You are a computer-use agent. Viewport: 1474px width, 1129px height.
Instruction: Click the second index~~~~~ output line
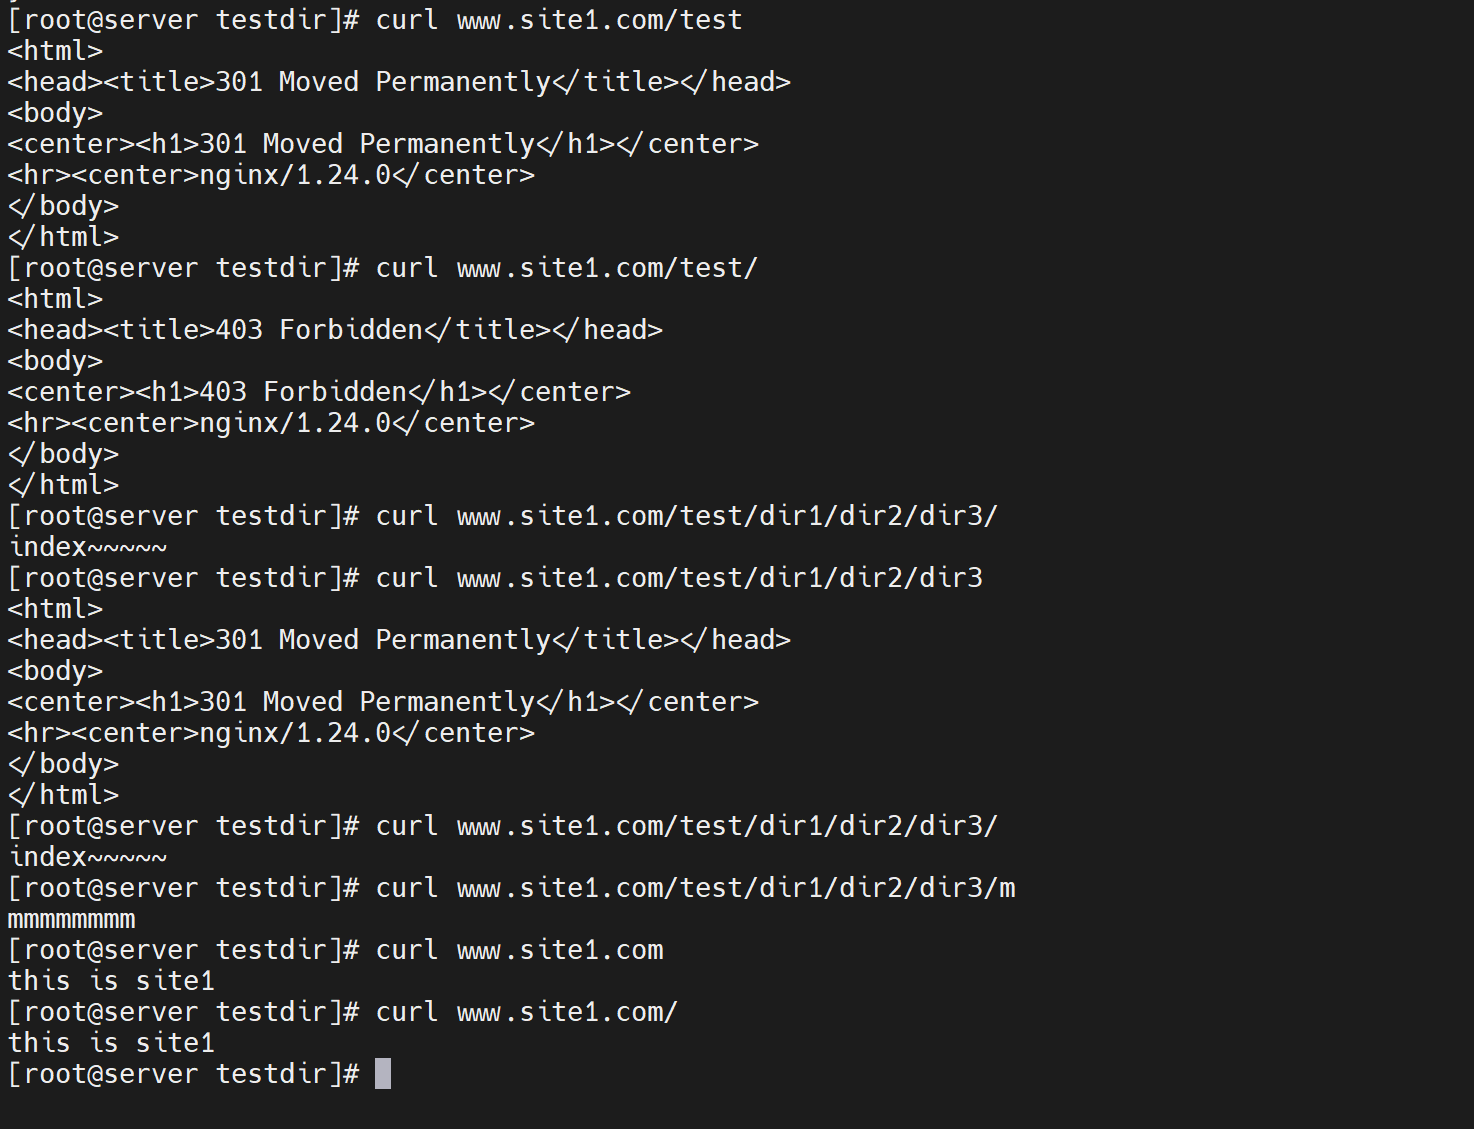88,857
